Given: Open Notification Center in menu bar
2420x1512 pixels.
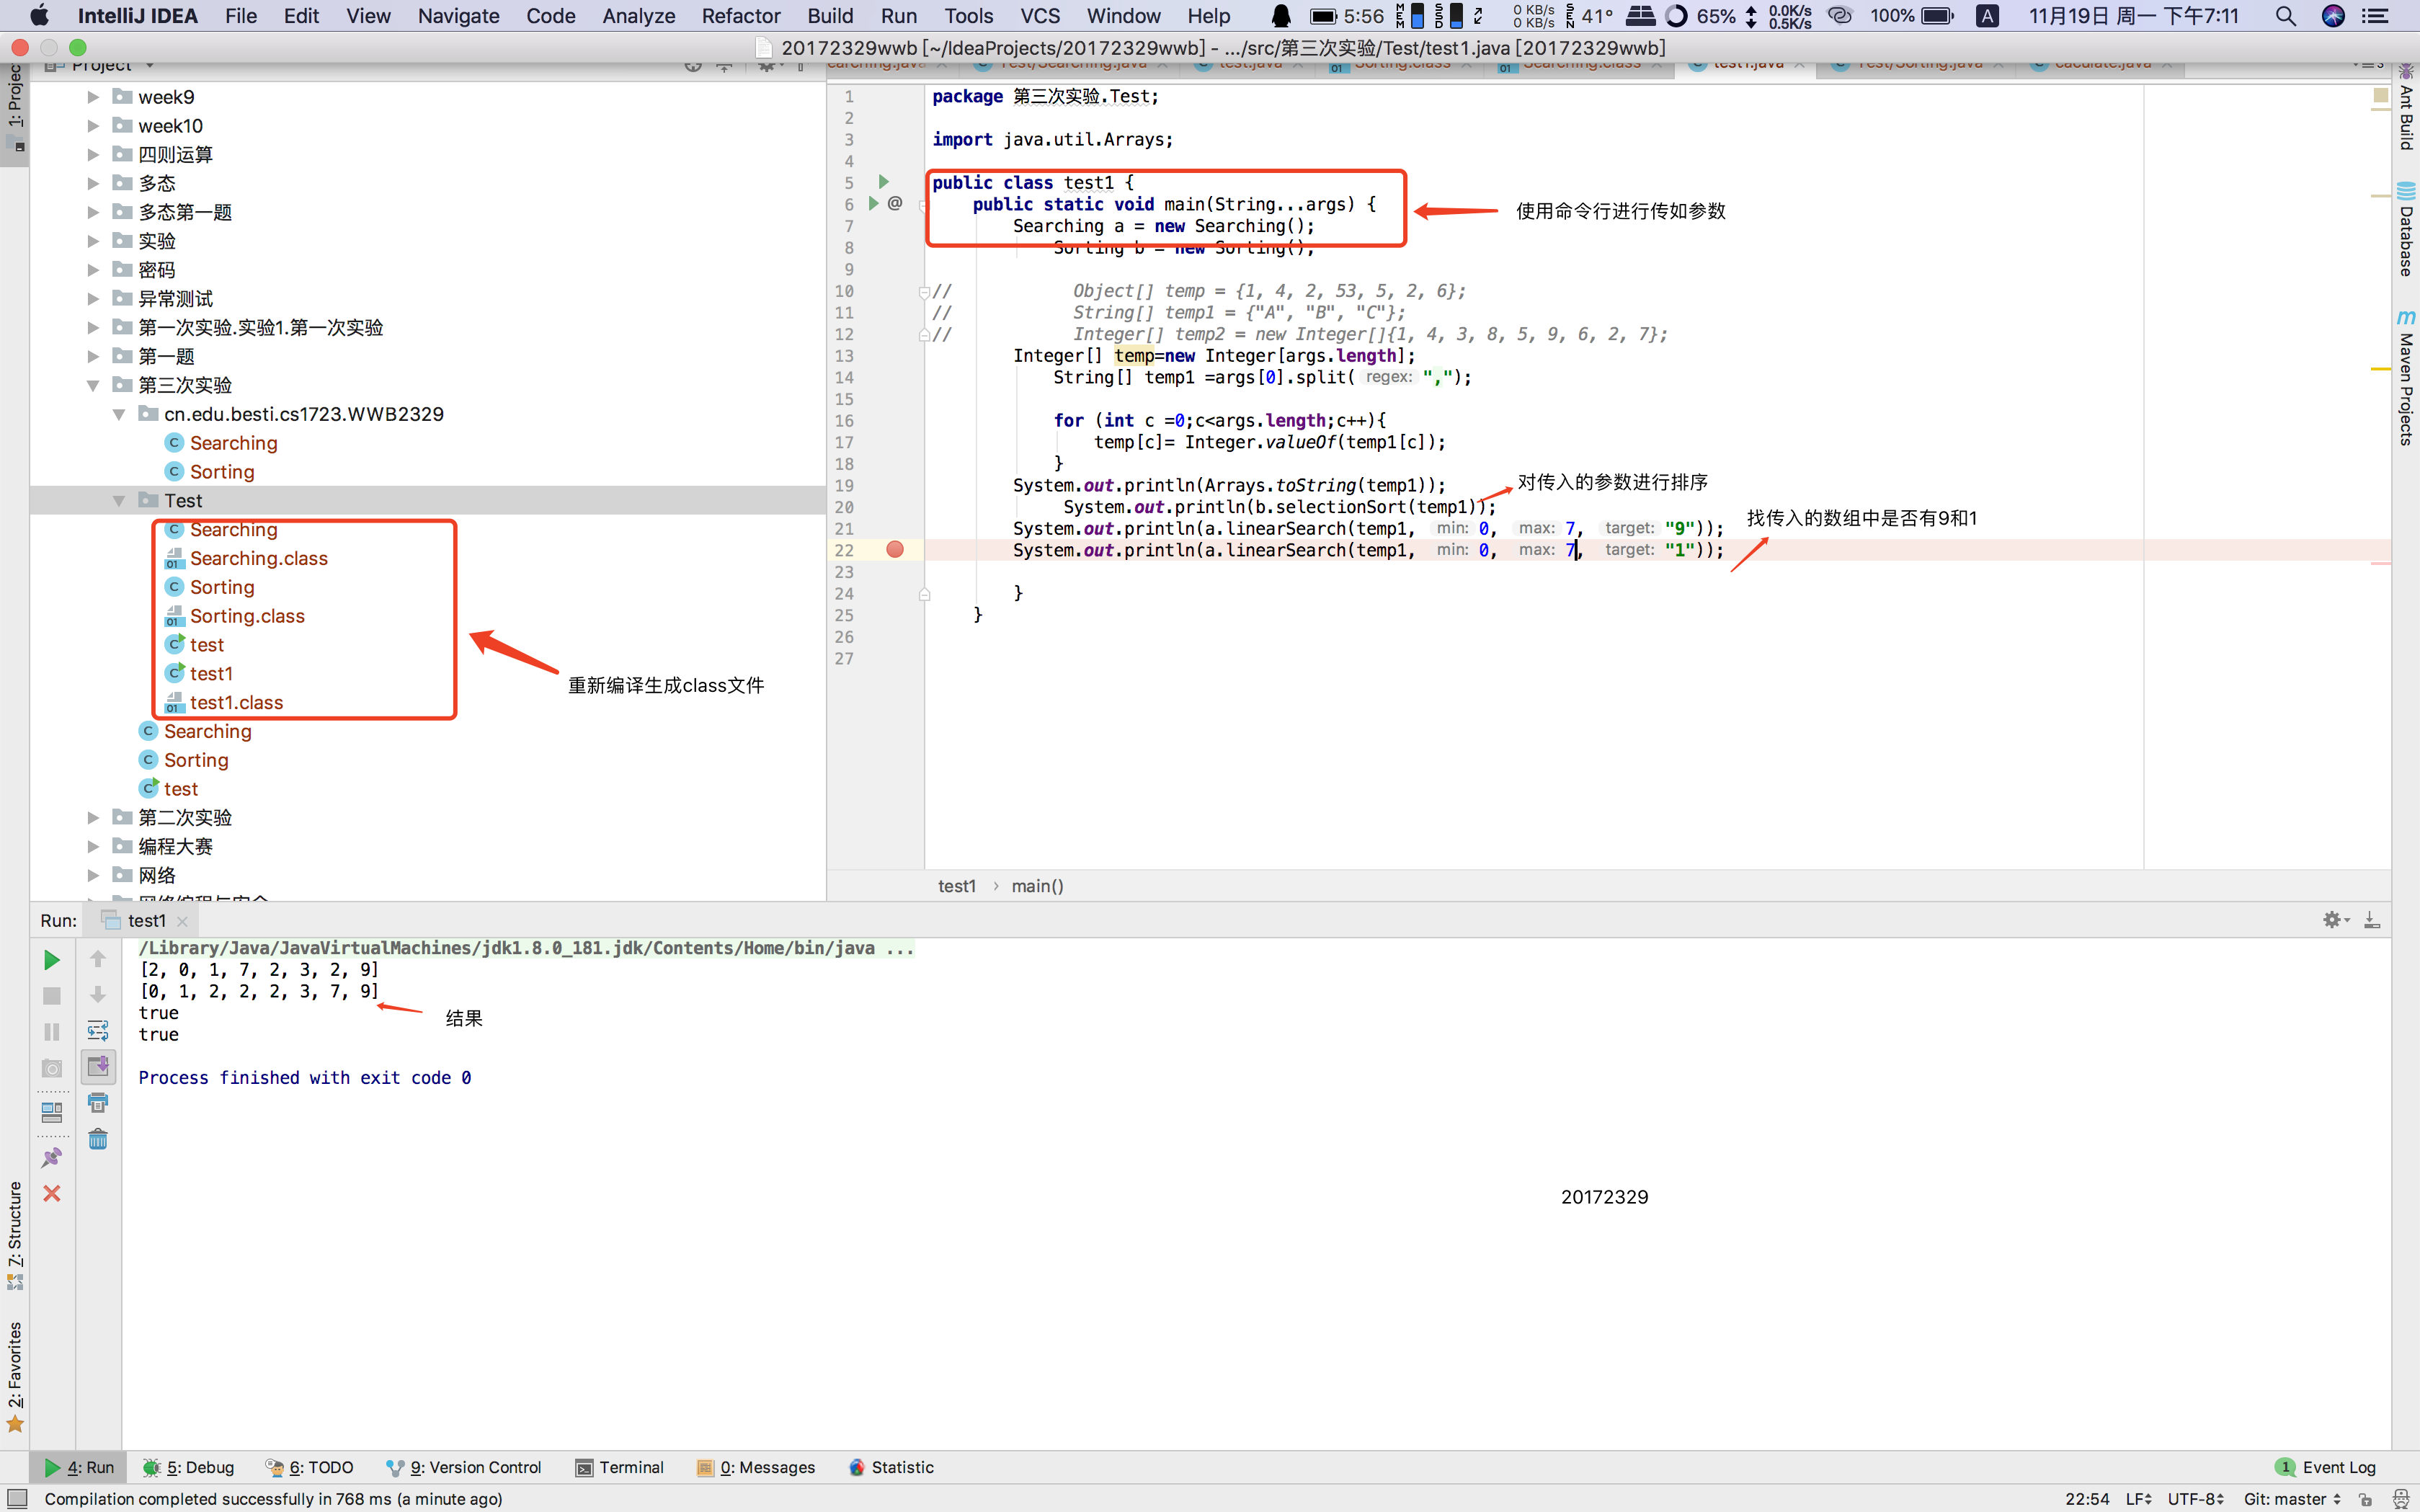Looking at the screenshot, I should [2375, 16].
